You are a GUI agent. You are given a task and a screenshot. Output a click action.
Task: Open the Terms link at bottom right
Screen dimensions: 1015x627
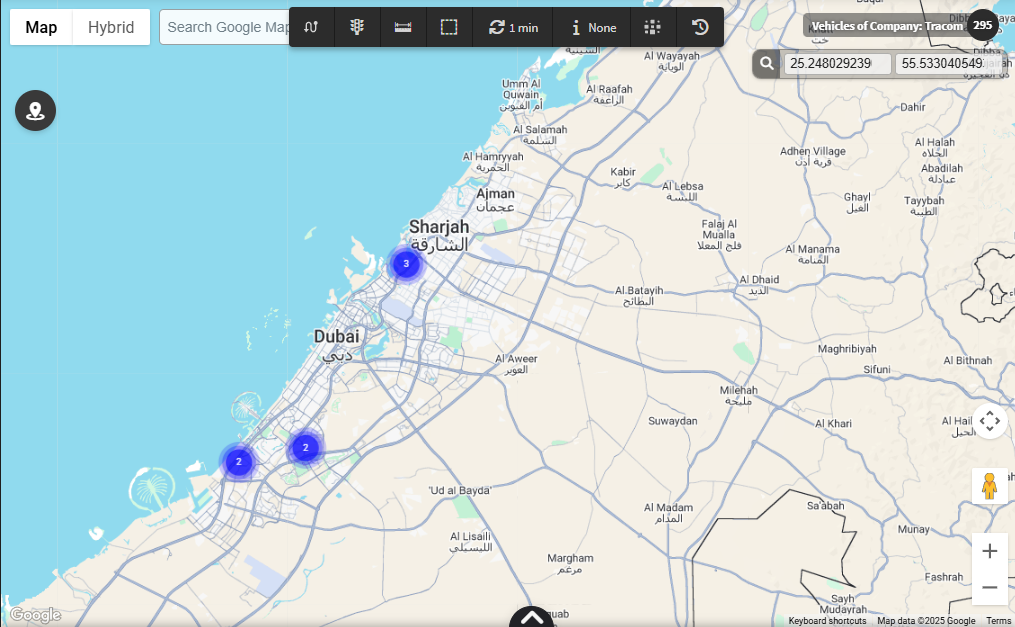[998, 621]
